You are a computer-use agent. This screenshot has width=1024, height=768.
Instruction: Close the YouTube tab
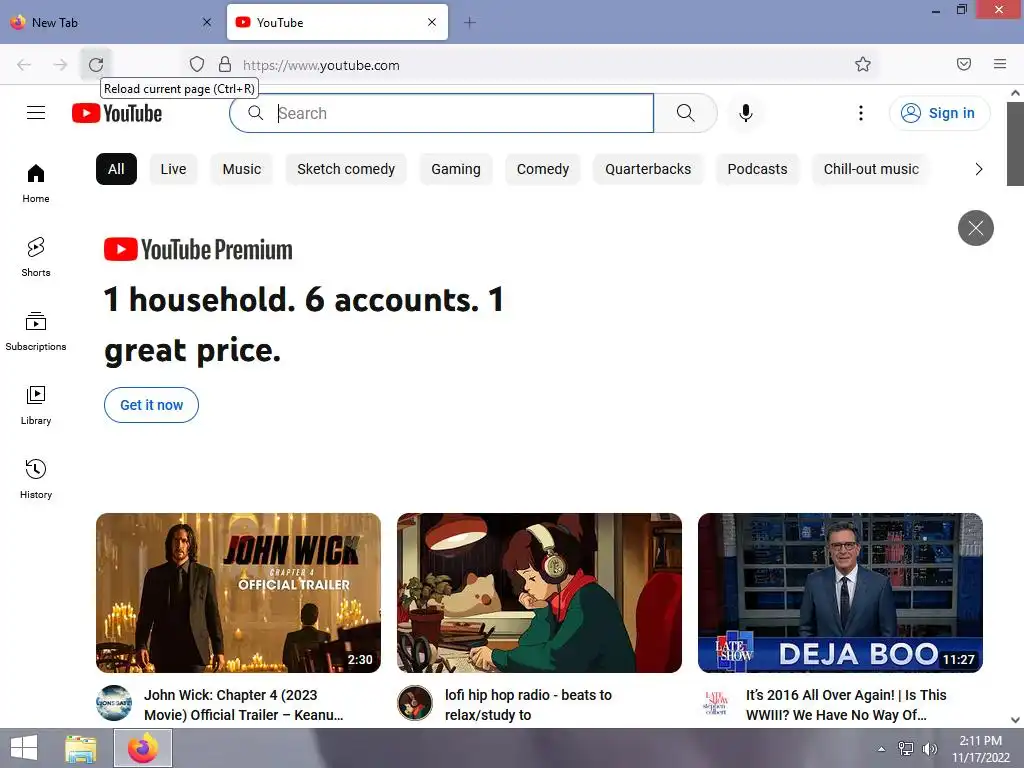click(x=432, y=22)
